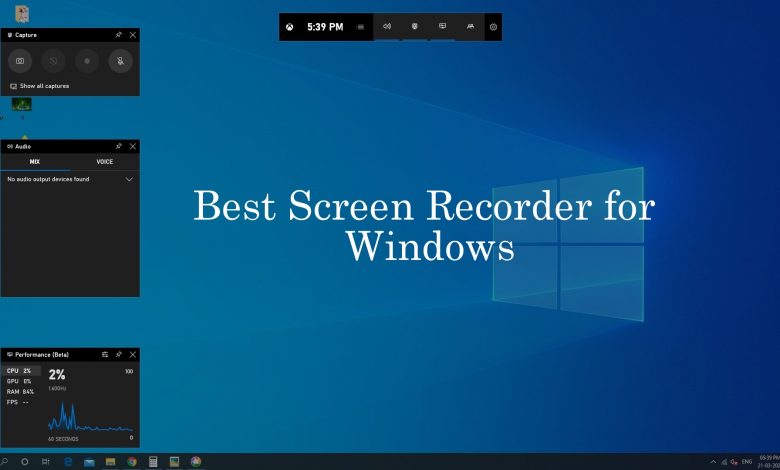Open the taskbar date and time
This screenshot has width=780, height=470.
tap(769, 462)
